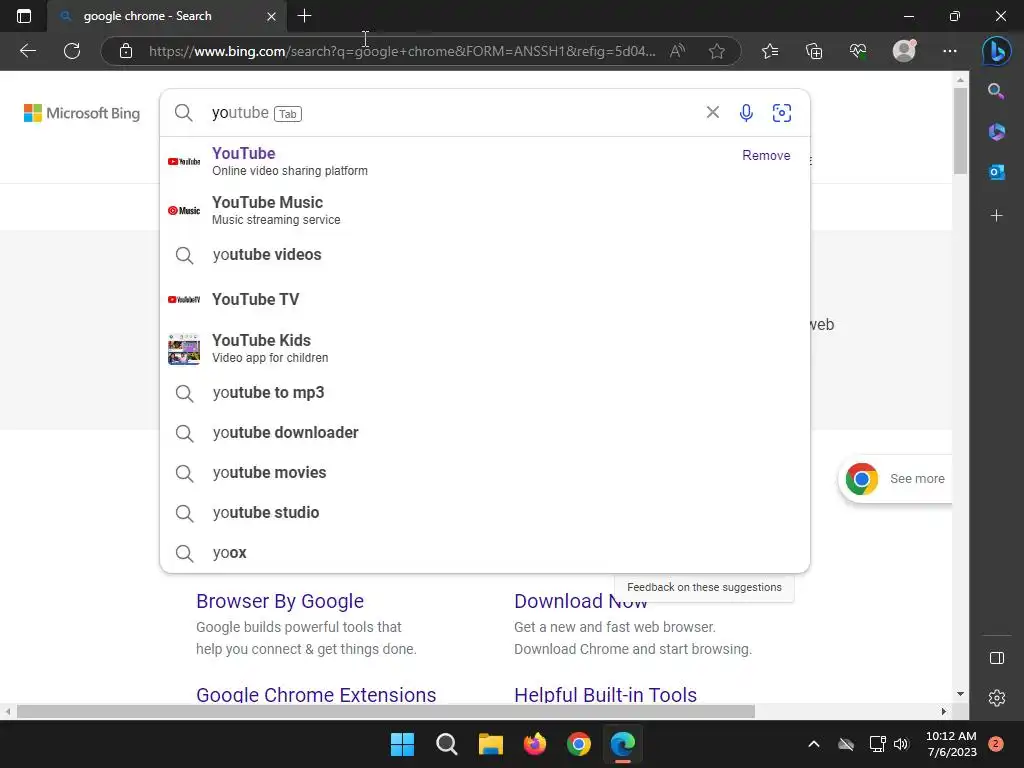Viewport: 1024px width, 768px height.
Task: Click the address bar URL
Action: (402, 51)
